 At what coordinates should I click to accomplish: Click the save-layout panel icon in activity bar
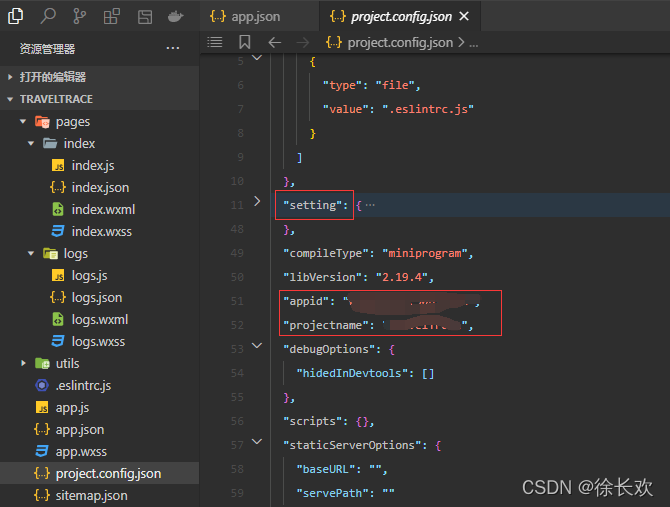145,17
